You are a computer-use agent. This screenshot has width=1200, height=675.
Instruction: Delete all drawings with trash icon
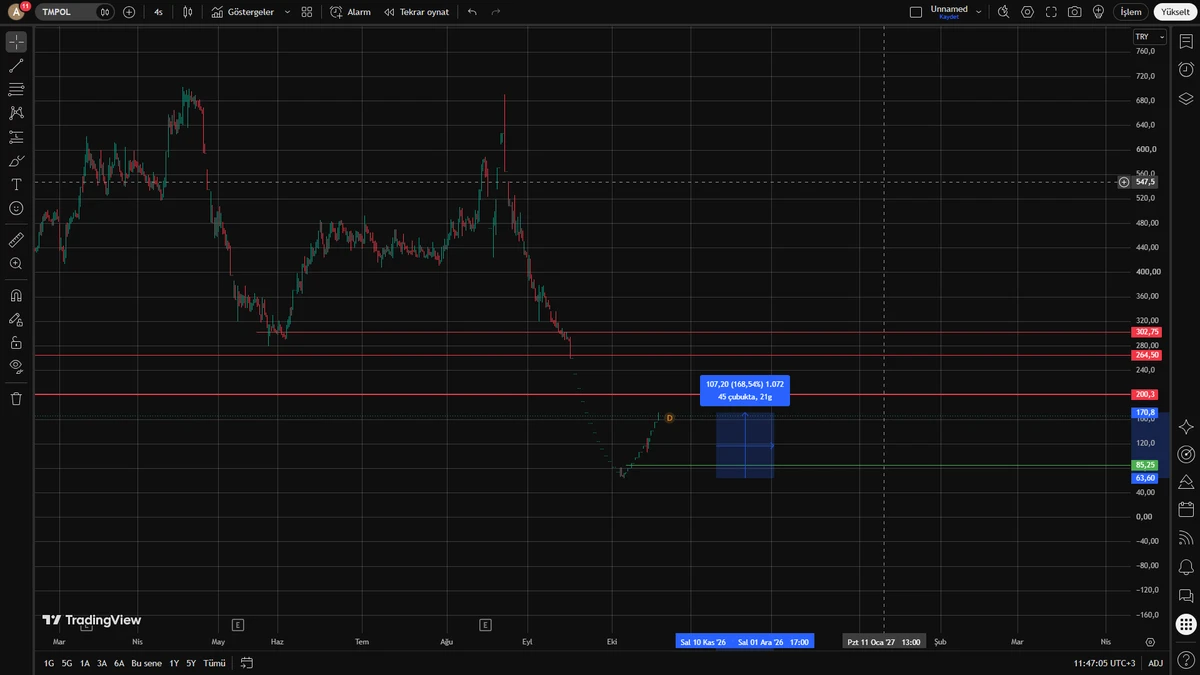click(x=16, y=398)
